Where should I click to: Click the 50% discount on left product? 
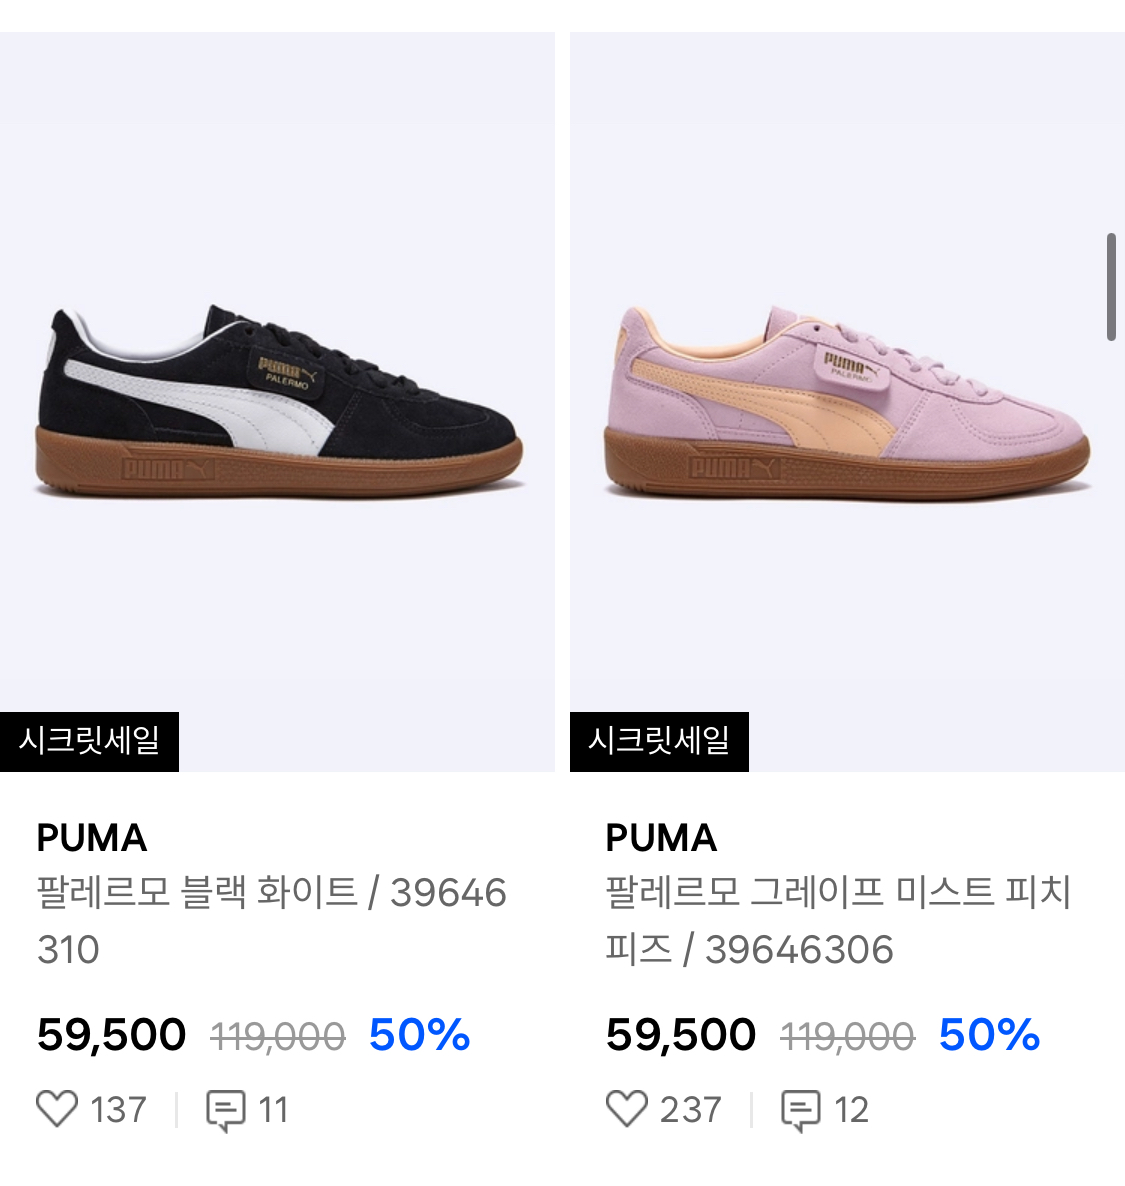419,1035
